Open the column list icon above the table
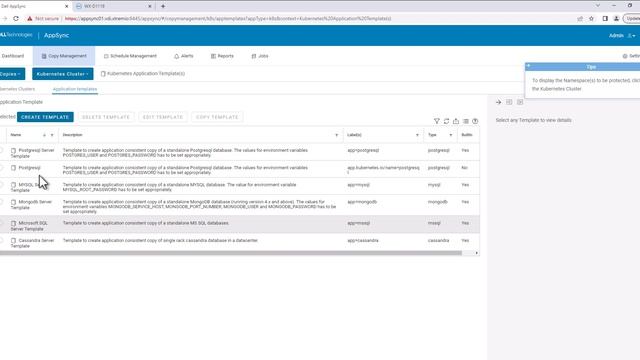 pos(466,121)
